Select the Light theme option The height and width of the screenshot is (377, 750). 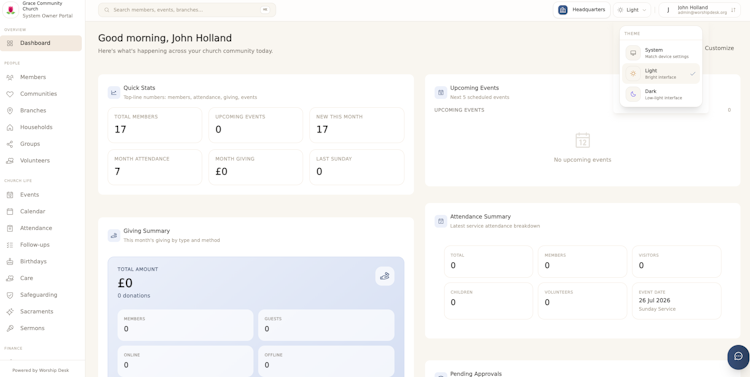[661, 74]
